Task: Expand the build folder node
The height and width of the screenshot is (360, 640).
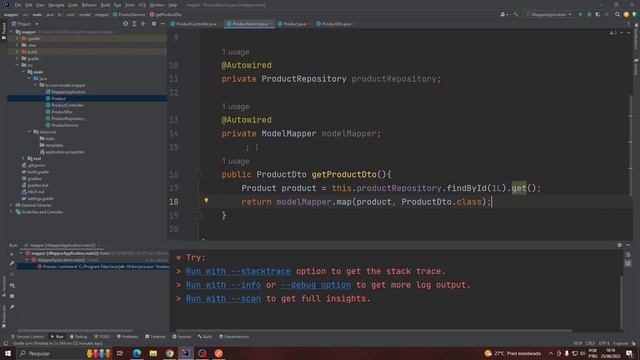Action: pos(18,52)
